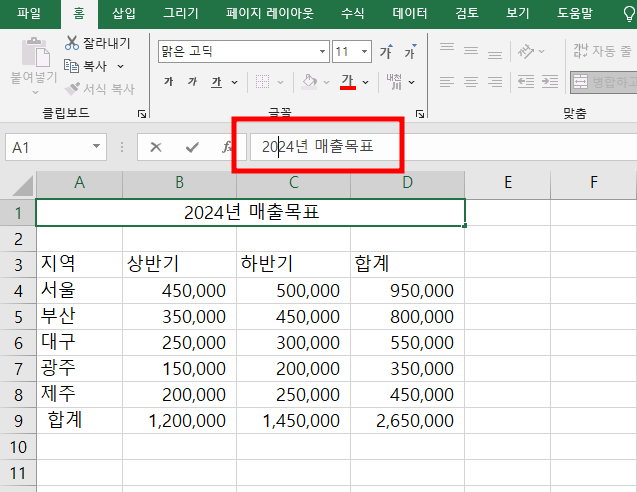Cancel entry with formula bar X
The height and width of the screenshot is (492, 637).
point(156,147)
